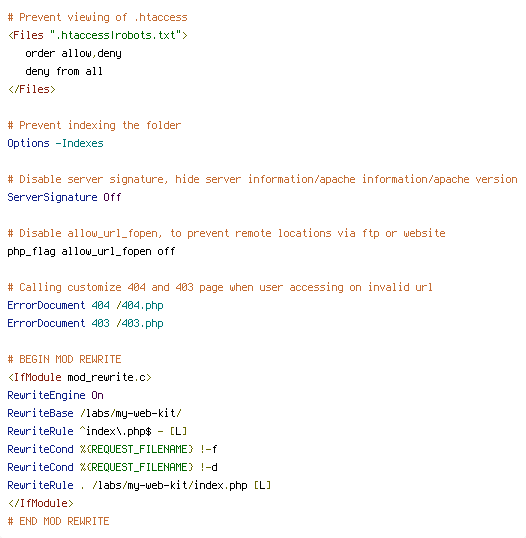Click the "# Prevent viewing of .htaccess" comment

97,17
